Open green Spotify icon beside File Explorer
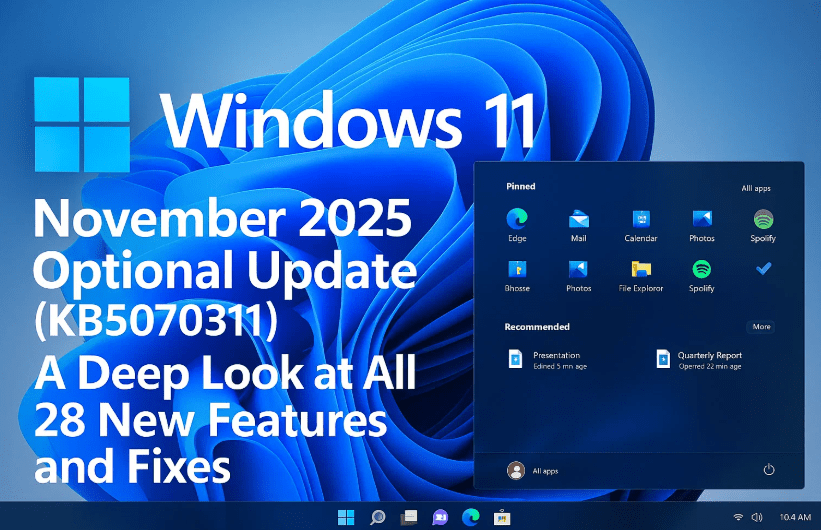The width and height of the screenshot is (821, 530). pyautogui.click(x=702, y=275)
